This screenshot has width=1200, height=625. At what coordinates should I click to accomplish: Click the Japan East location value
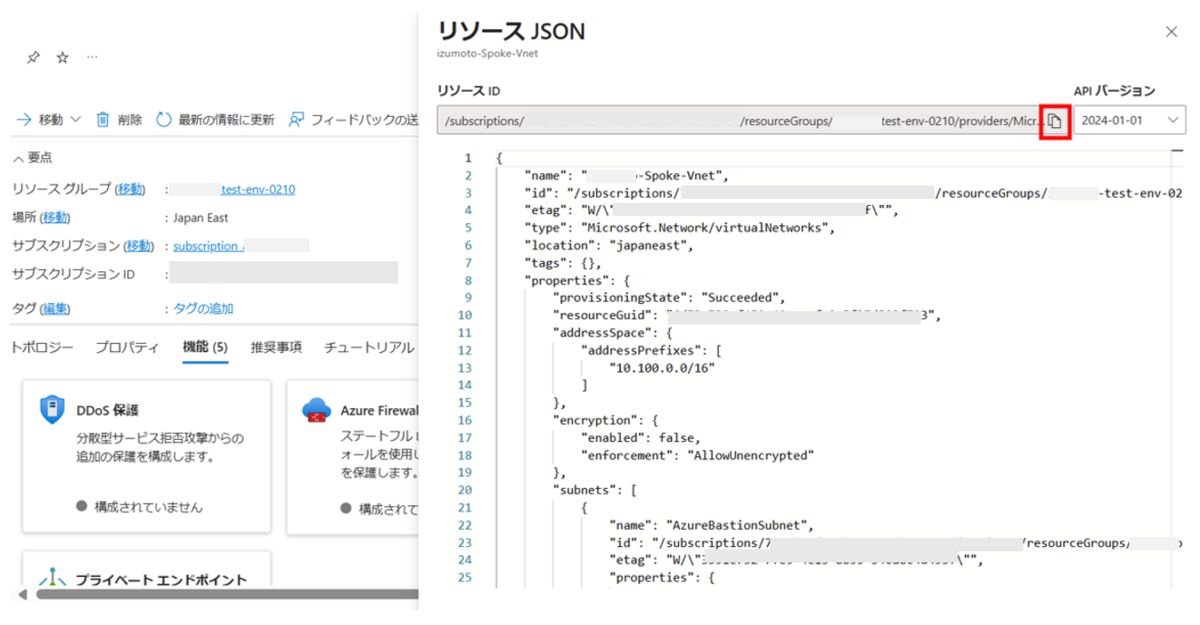tap(200, 217)
